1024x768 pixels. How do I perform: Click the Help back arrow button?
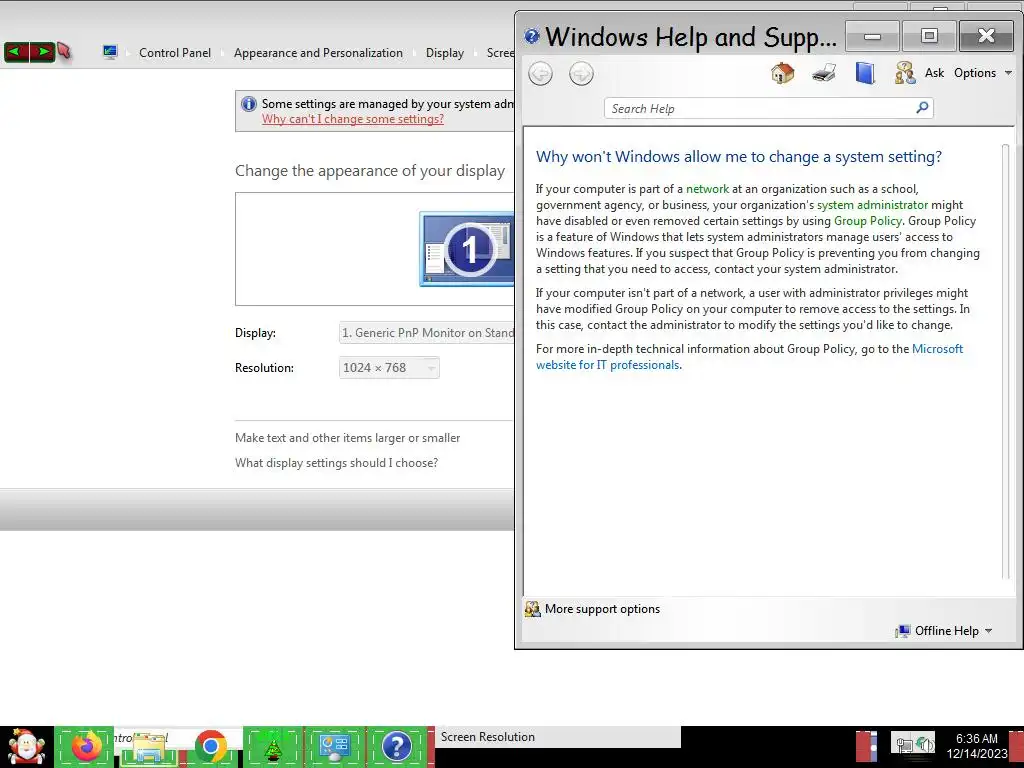(x=540, y=74)
